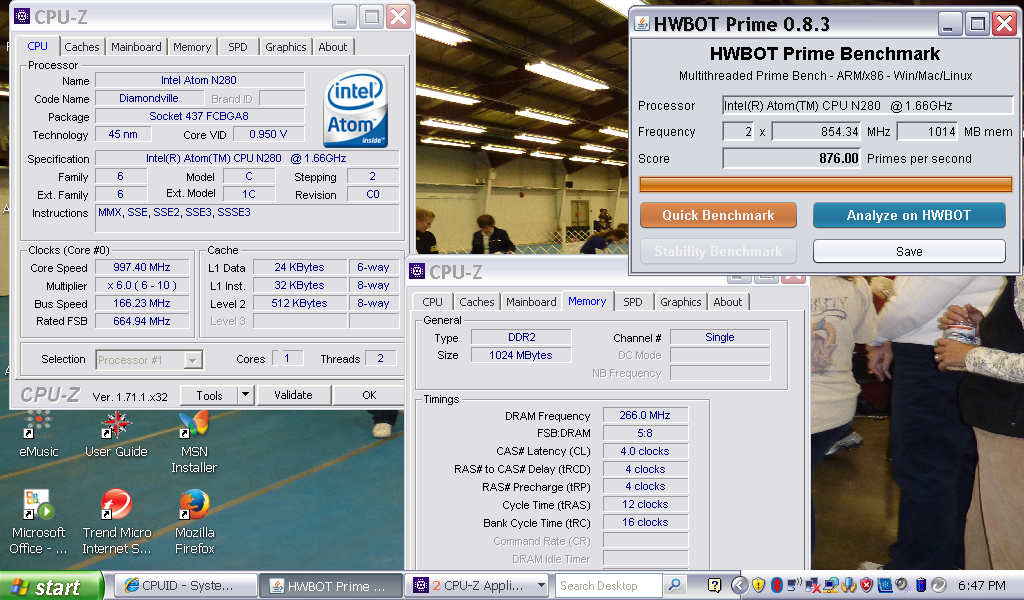Open the User Guide desktop shortcut
Screen dimensions: 1024x600
[x=116, y=434]
